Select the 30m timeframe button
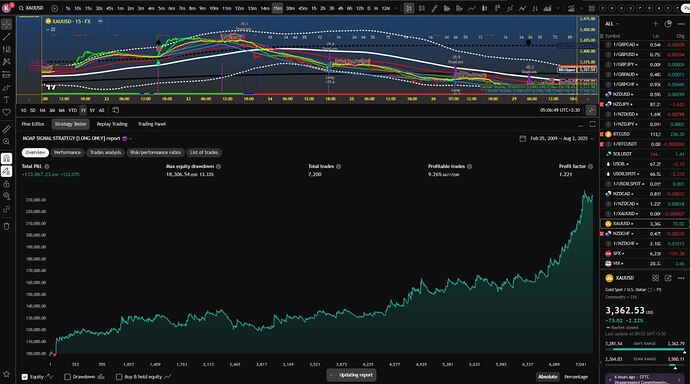Image resolution: width=690 pixels, height=384 pixels. click(290, 8)
